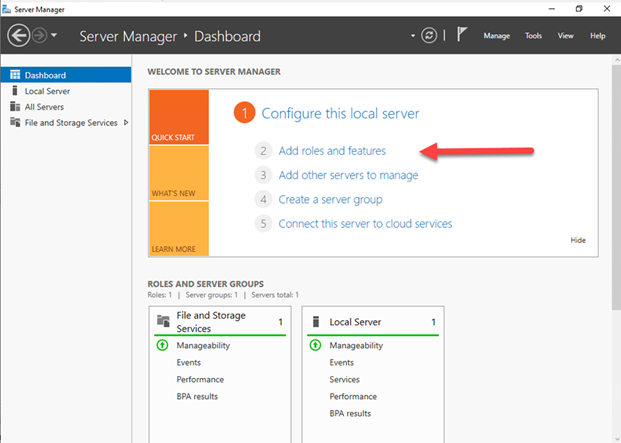Open the Tools menu

(533, 36)
